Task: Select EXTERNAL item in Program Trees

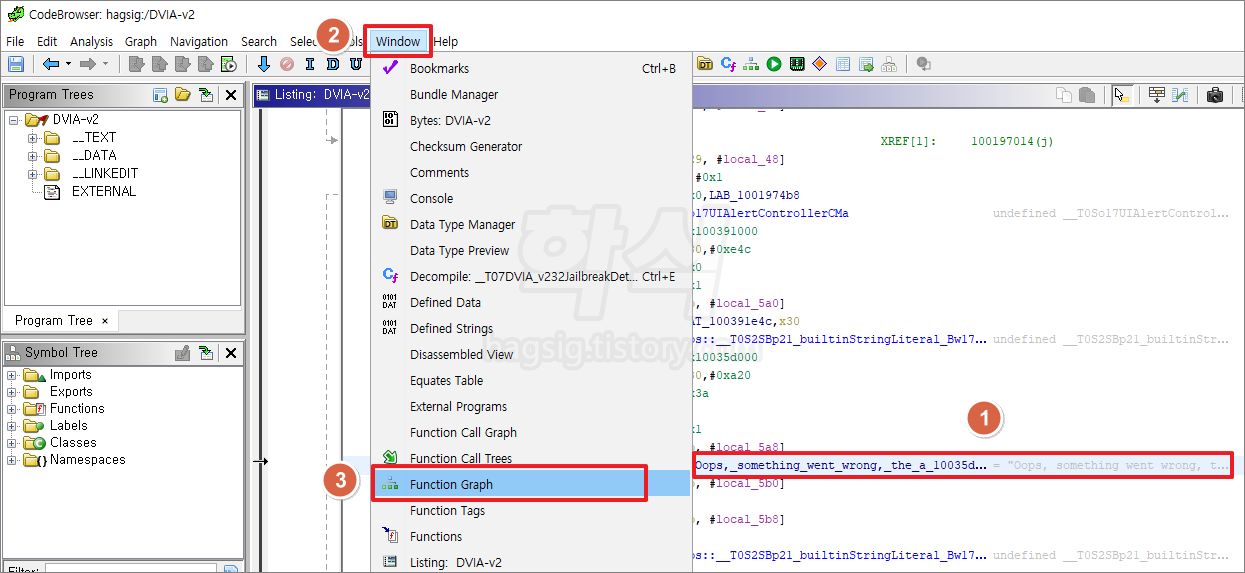Action: (104, 191)
